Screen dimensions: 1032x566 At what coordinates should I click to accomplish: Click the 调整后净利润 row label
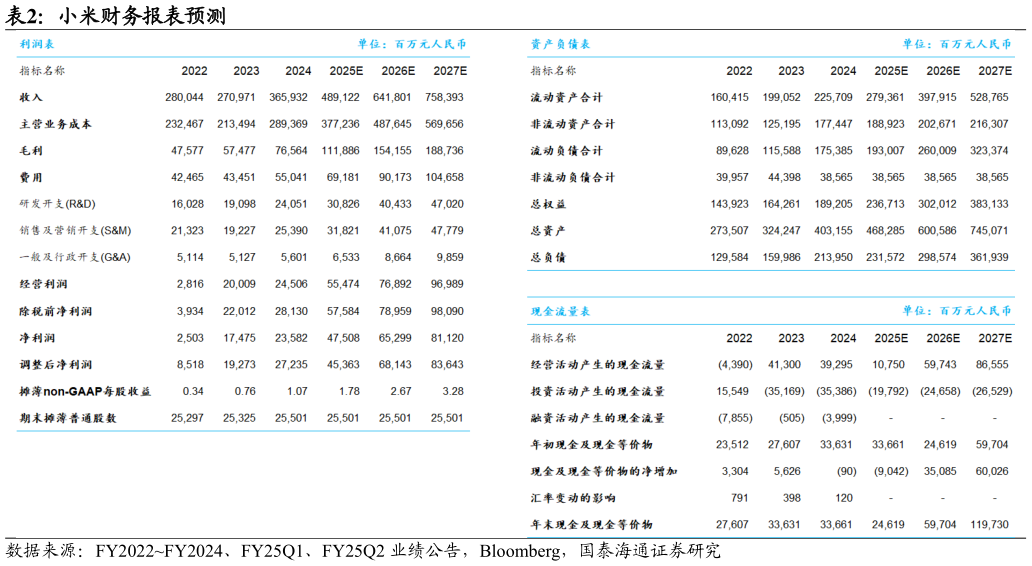[55, 365]
